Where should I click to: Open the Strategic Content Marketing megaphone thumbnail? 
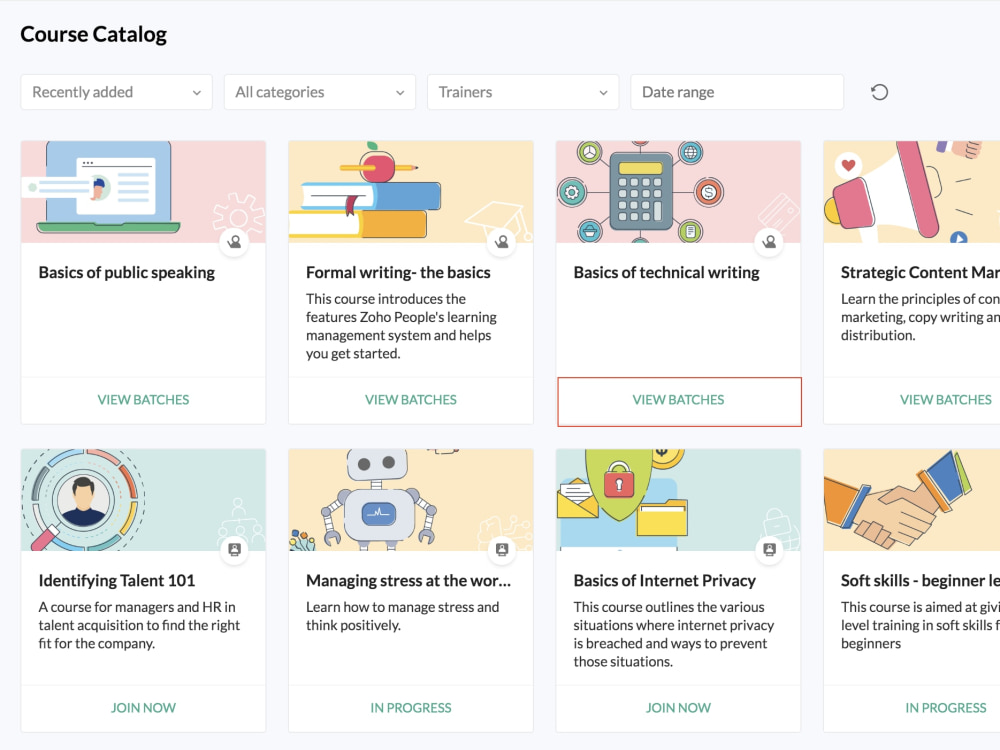click(912, 192)
